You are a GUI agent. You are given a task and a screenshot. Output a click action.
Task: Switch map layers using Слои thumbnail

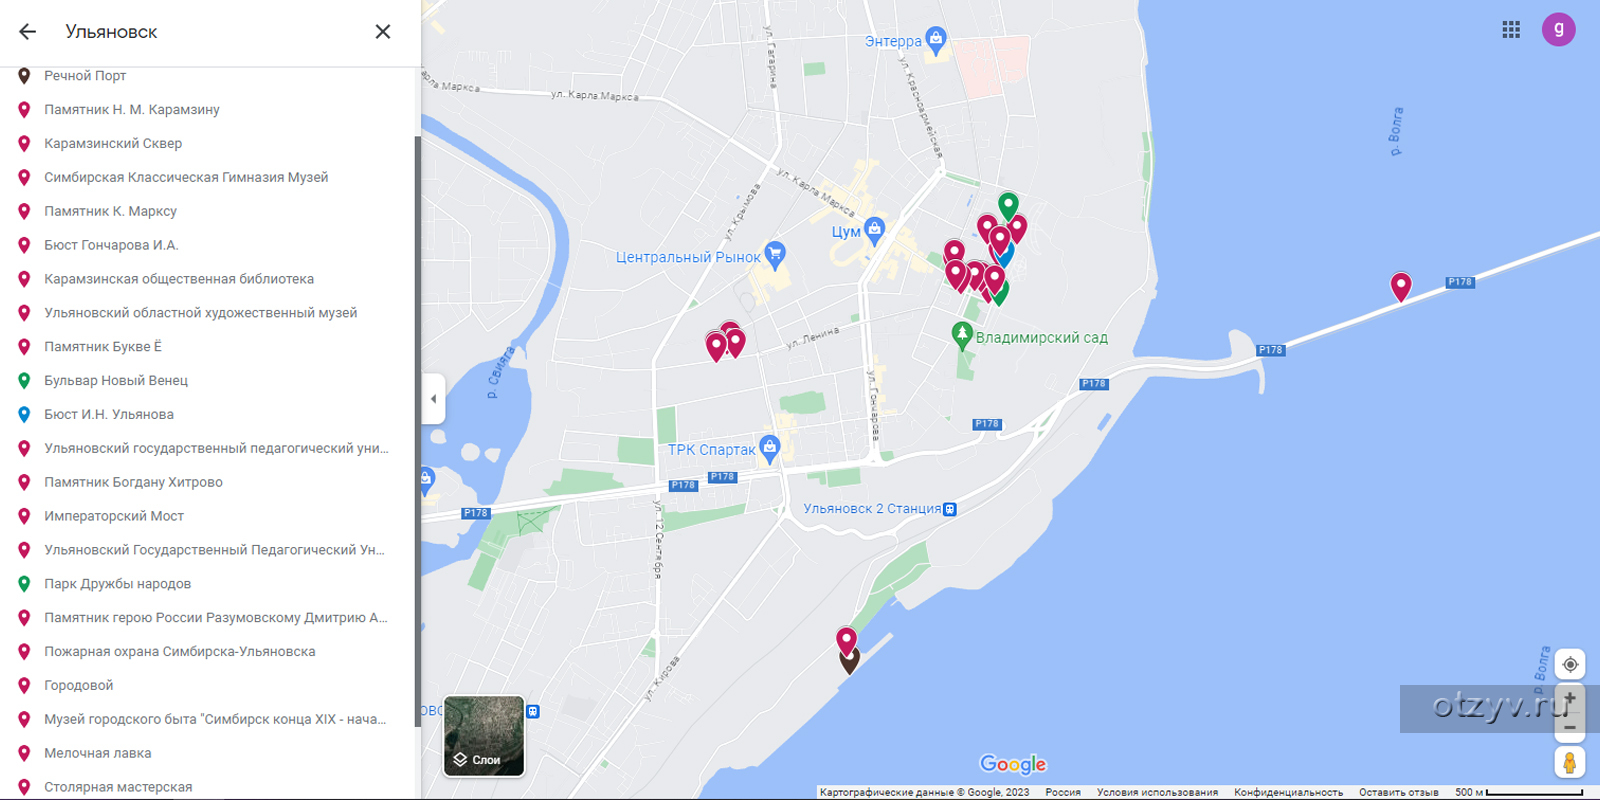pos(484,736)
